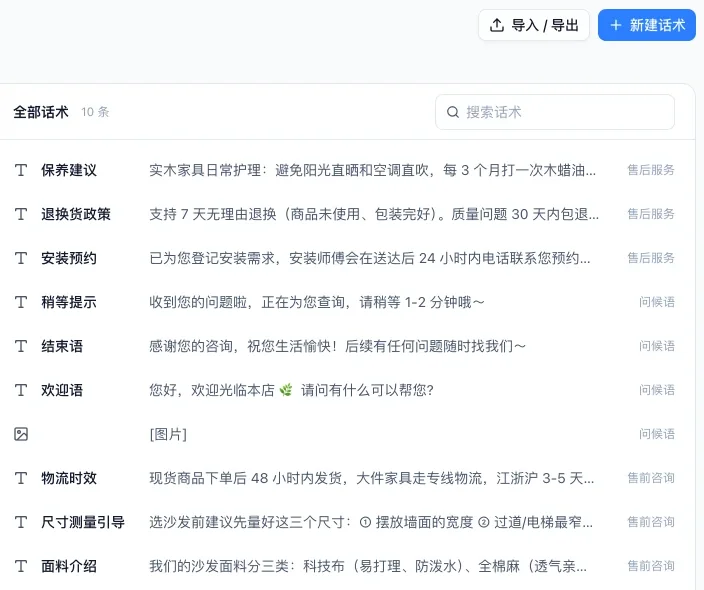Click the 实木家具日常护理 content preview

373,170
